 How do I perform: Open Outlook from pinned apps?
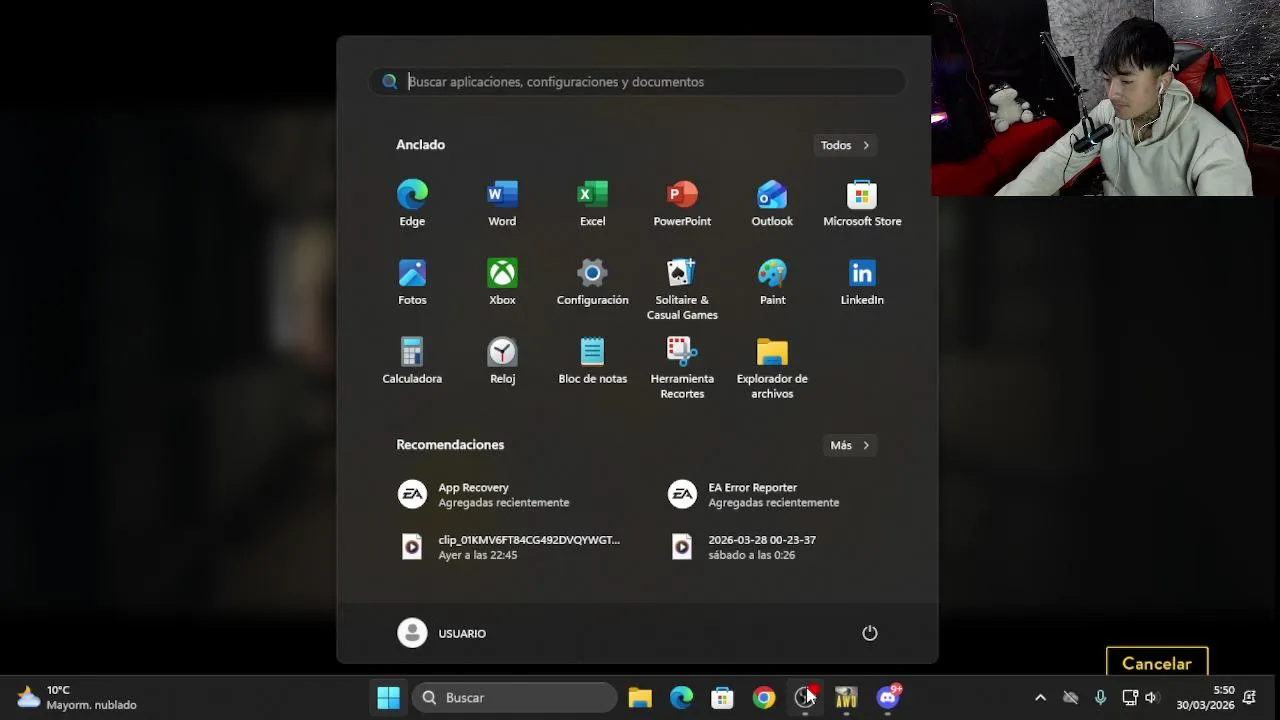[x=772, y=203]
